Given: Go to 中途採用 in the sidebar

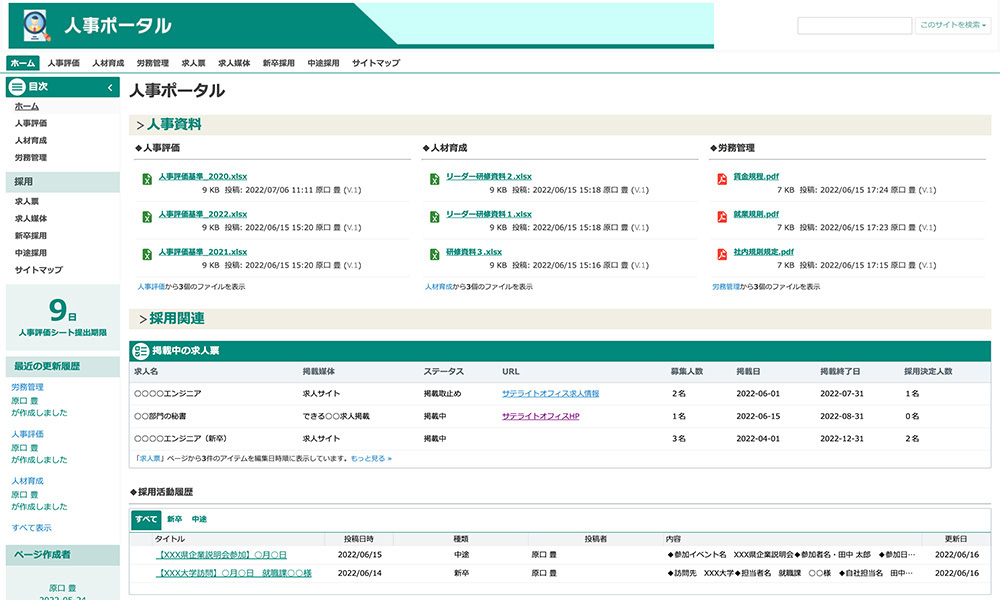Looking at the screenshot, I should [x=31, y=253].
